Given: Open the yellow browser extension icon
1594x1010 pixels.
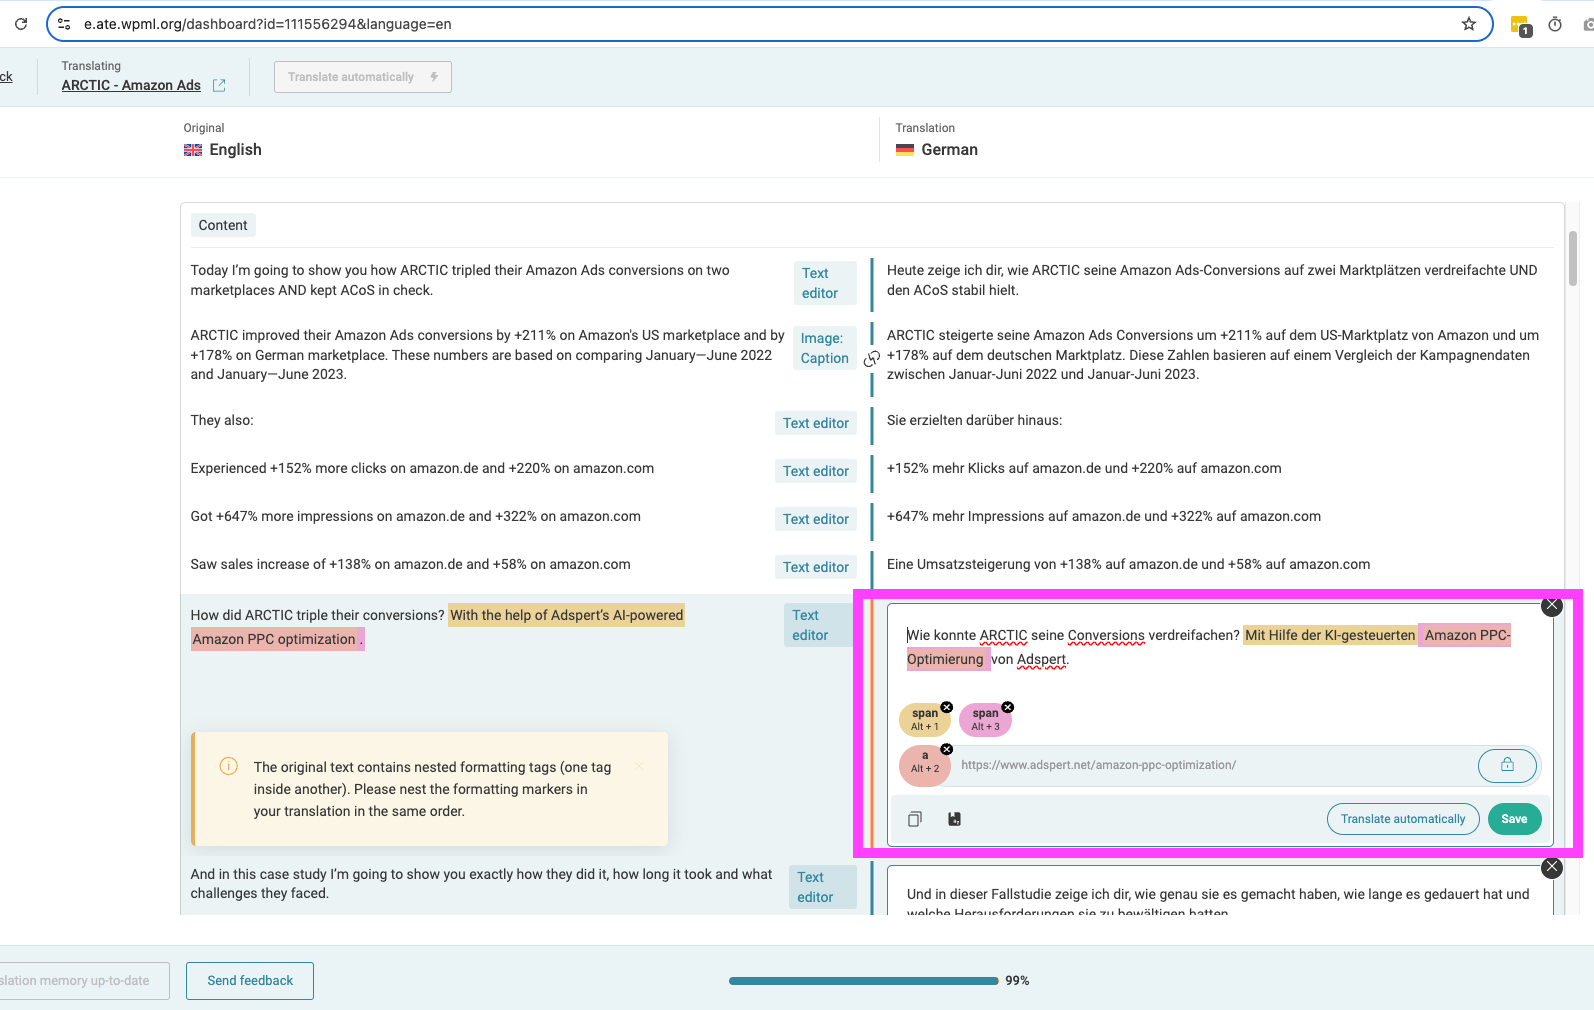Looking at the screenshot, I should pyautogui.click(x=1520, y=25).
